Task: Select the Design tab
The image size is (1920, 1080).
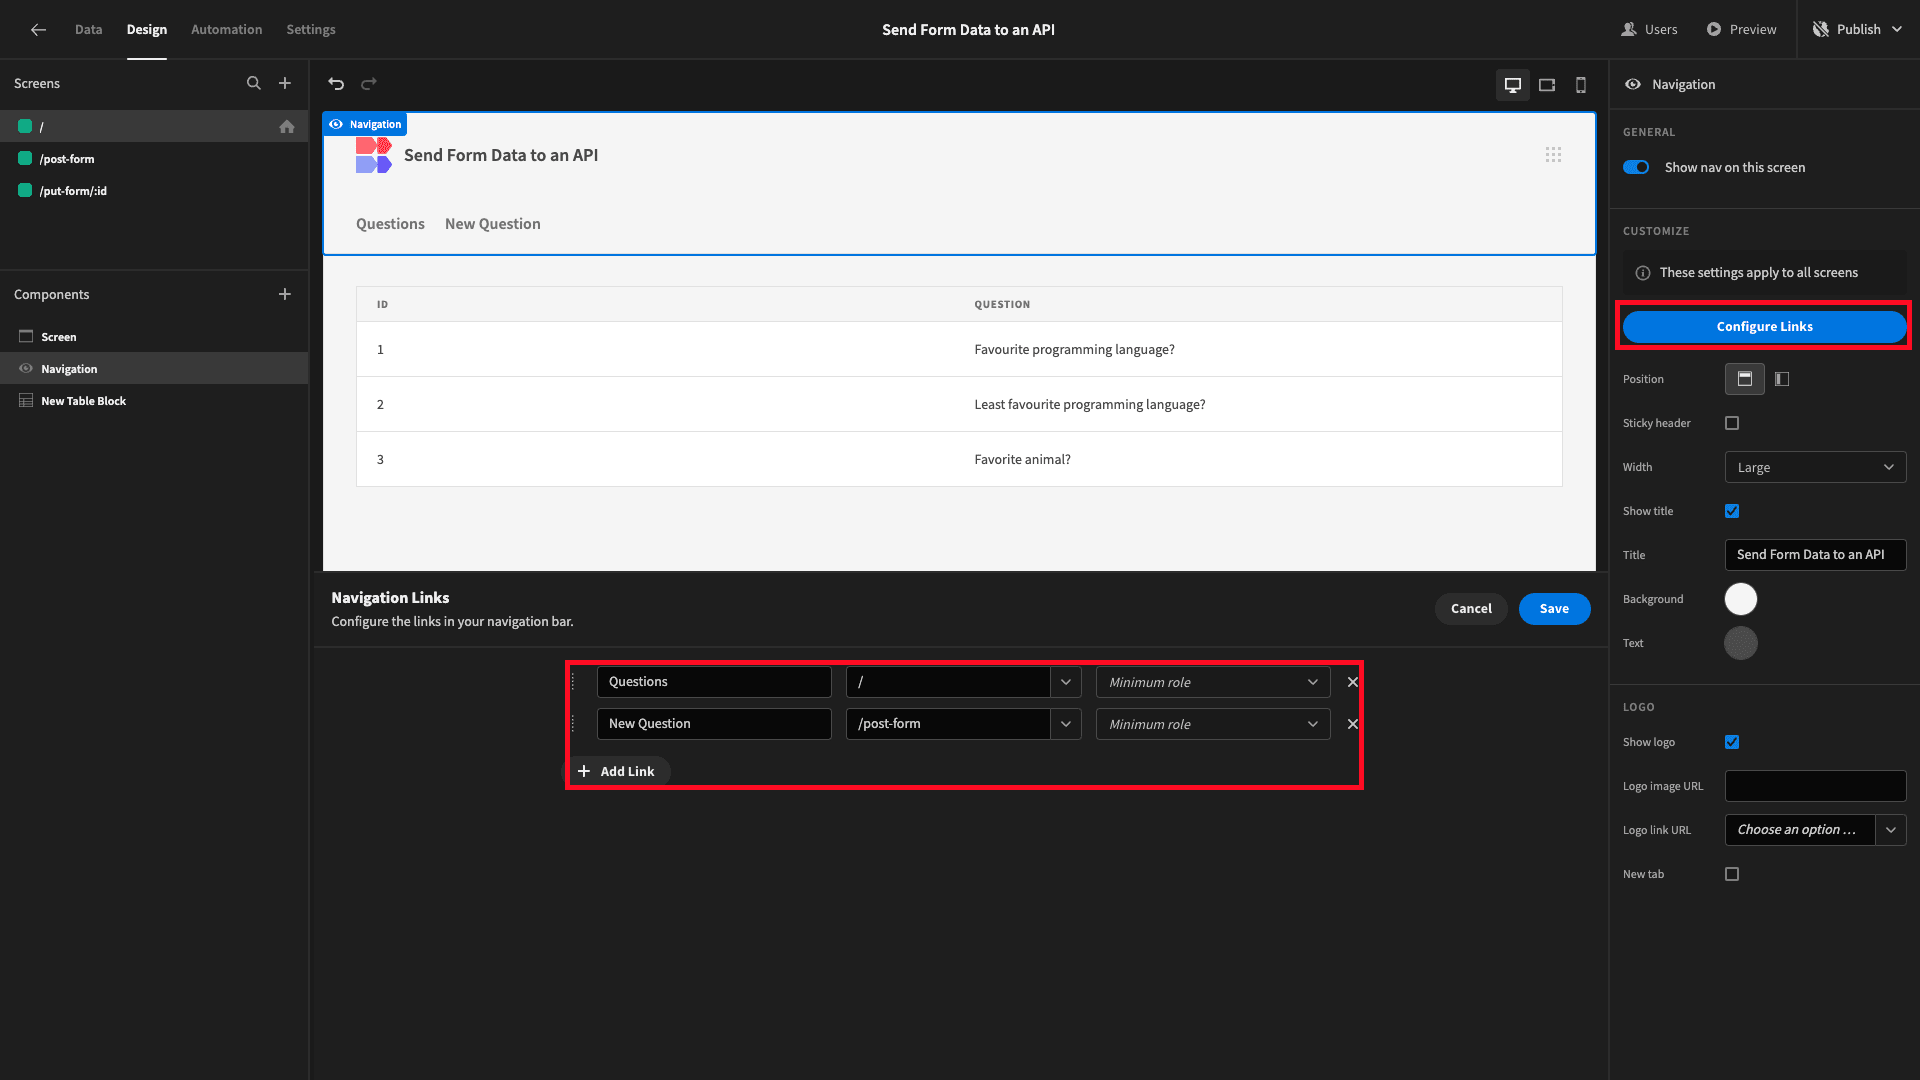Action: click(x=147, y=29)
